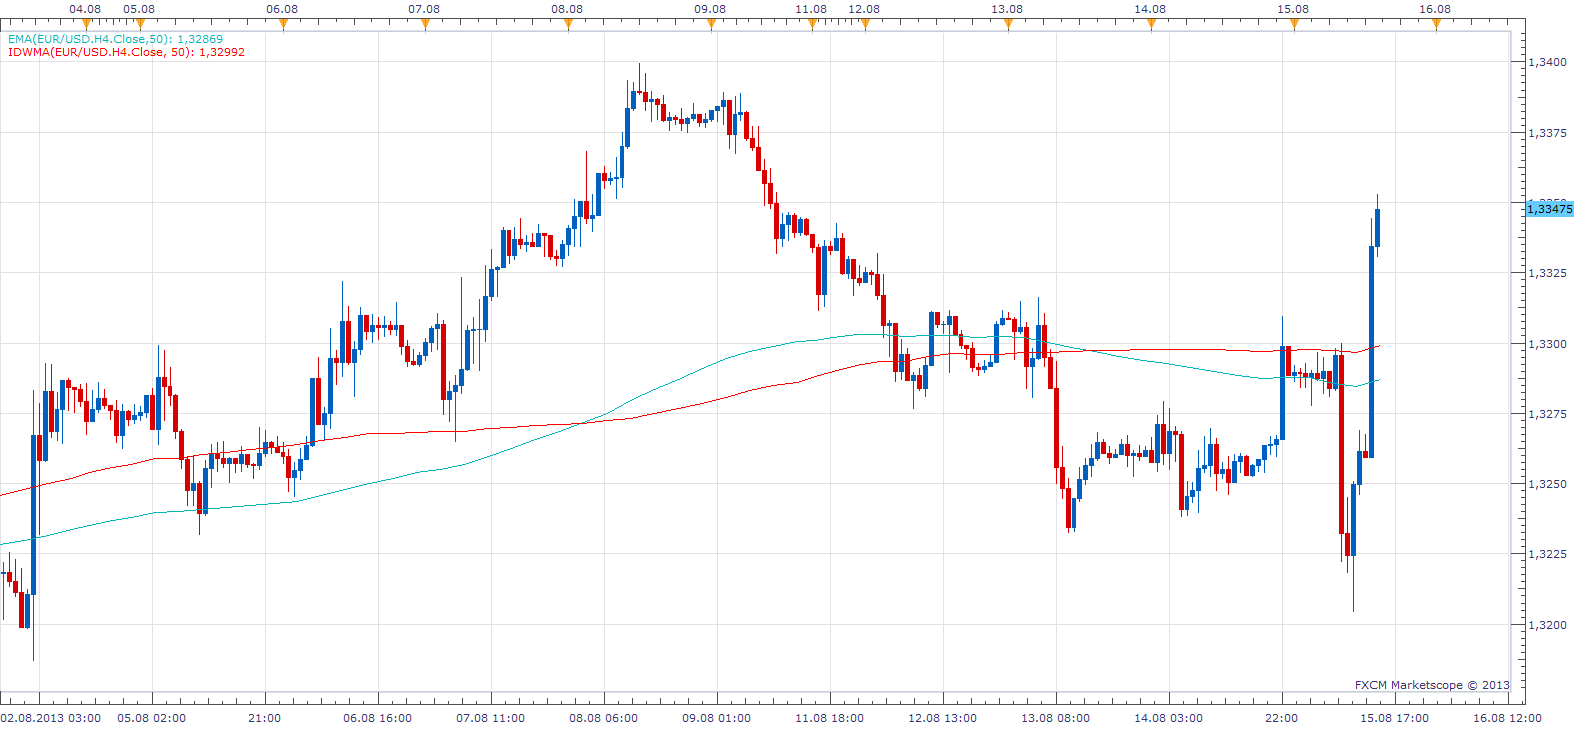Image resolution: width=1583 pixels, height=730 pixels.
Task: Select the 12.08 day separator marker
Action: pos(865,23)
